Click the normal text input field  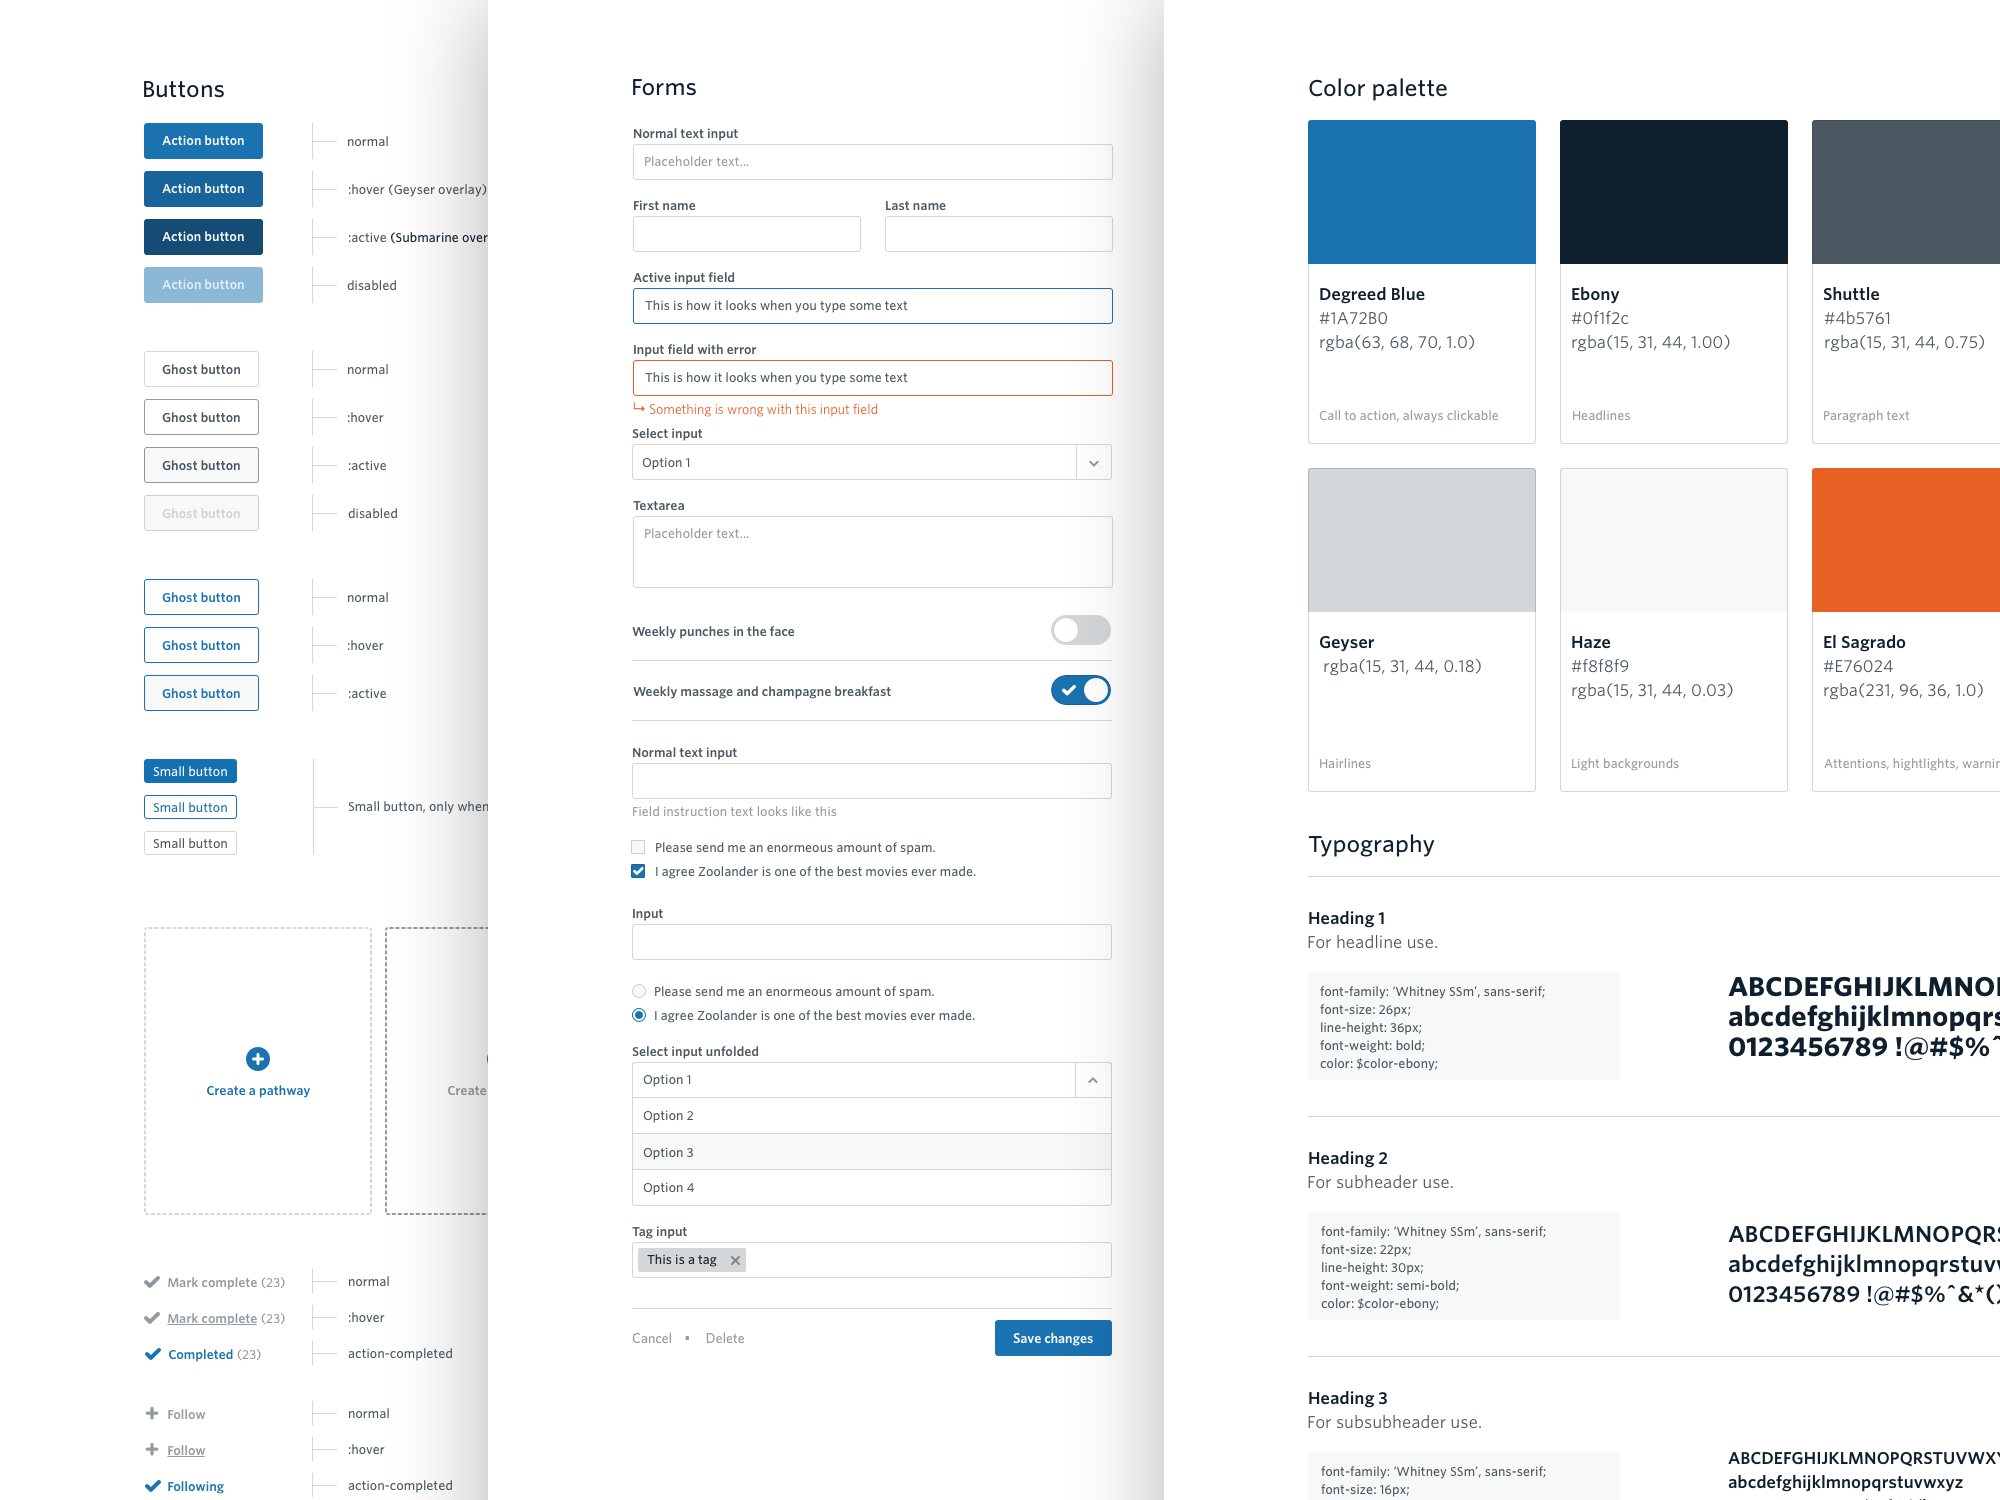(x=871, y=161)
